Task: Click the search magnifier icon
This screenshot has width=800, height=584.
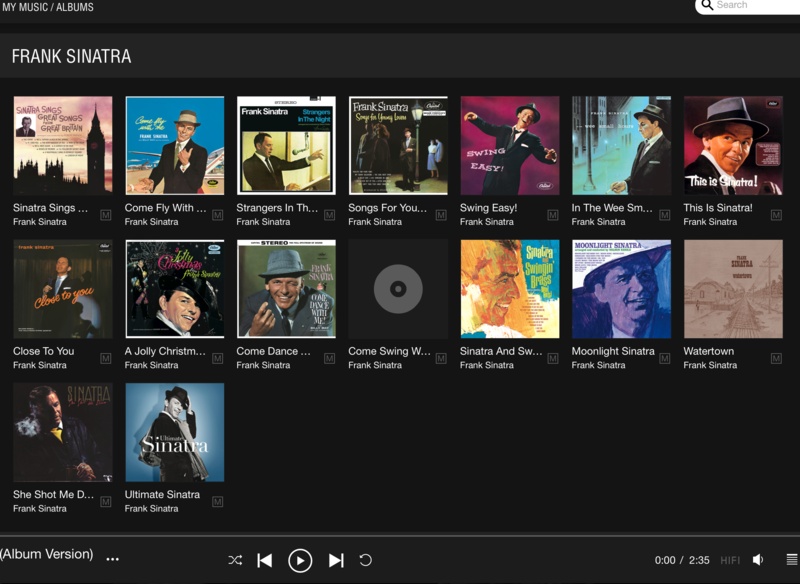Action: 707,5
